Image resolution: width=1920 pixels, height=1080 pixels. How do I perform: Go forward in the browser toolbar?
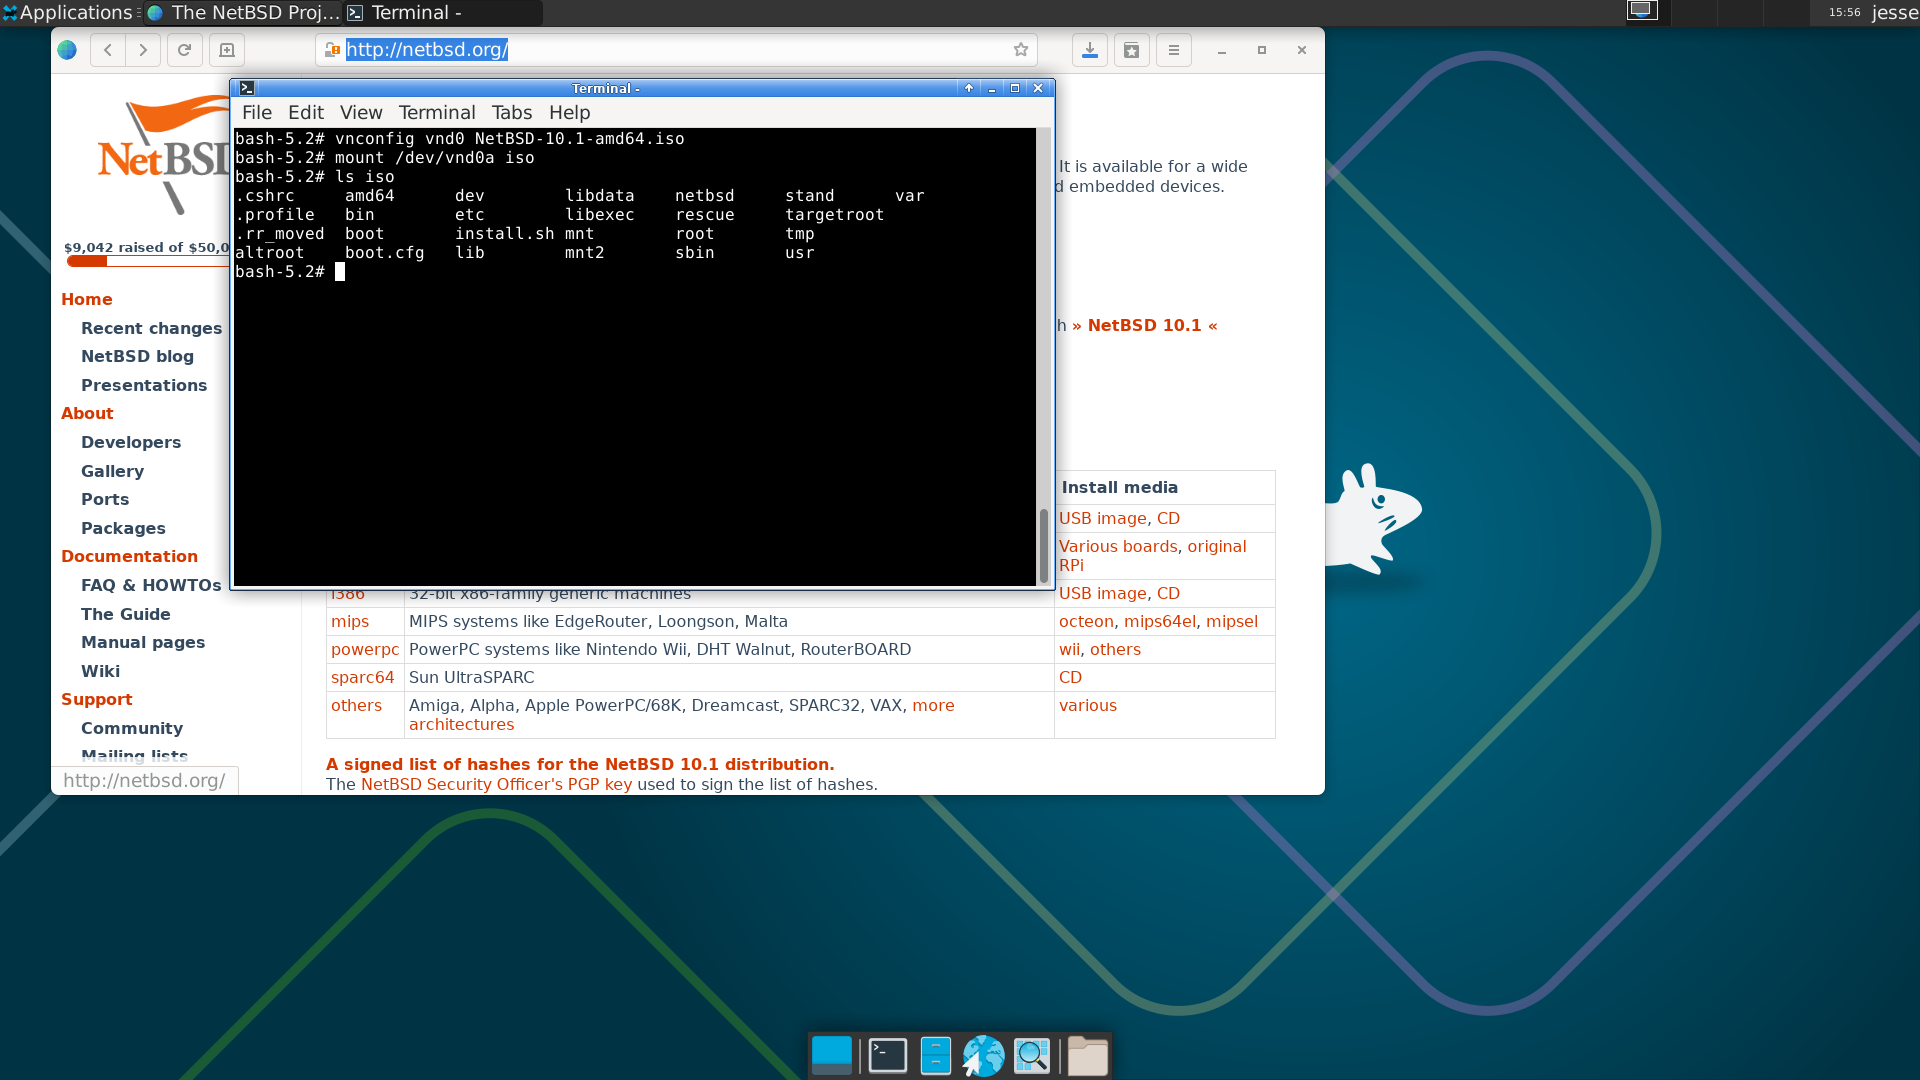(x=143, y=50)
